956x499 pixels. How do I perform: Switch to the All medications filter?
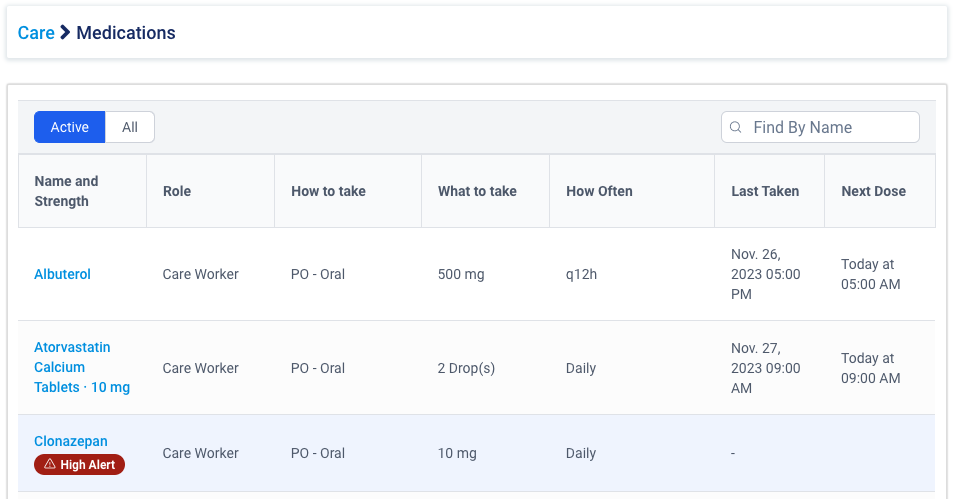pos(130,127)
